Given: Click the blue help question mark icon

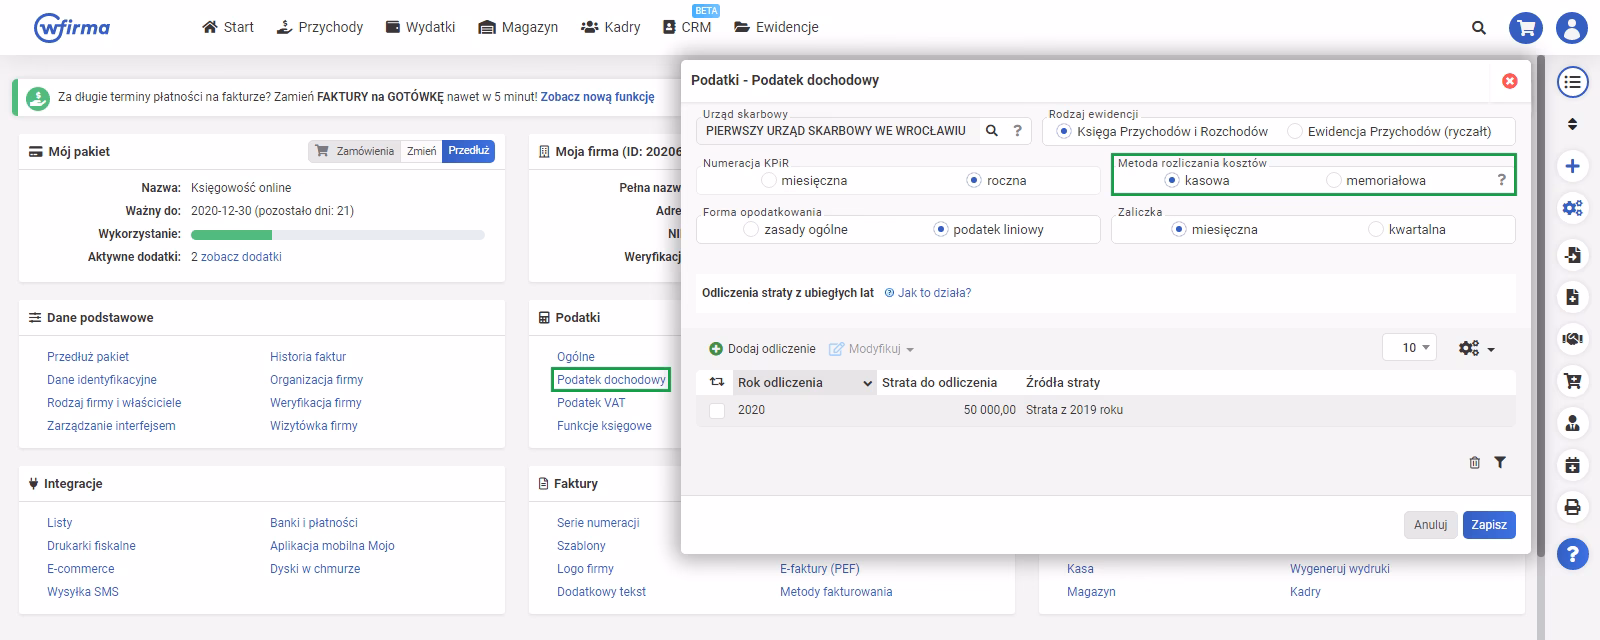Looking at the screenshot, I should [x=1572, y=553].
